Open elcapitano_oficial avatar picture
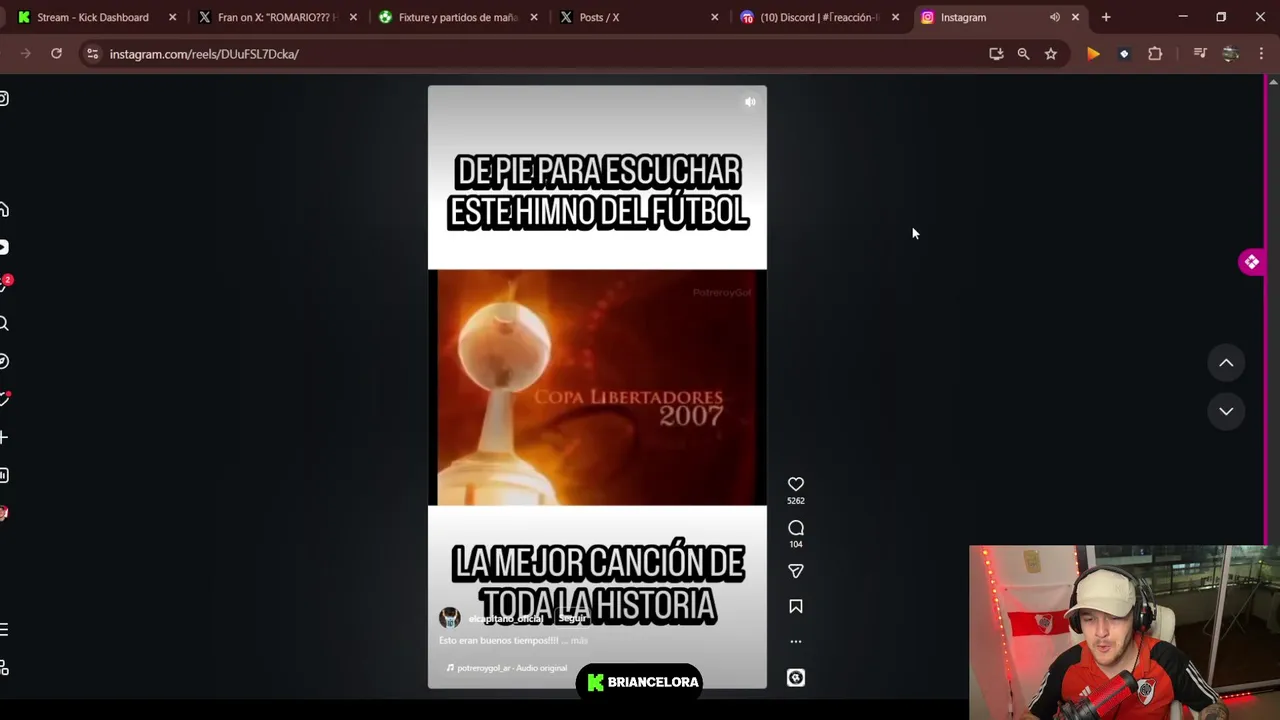 coord(450,618)
